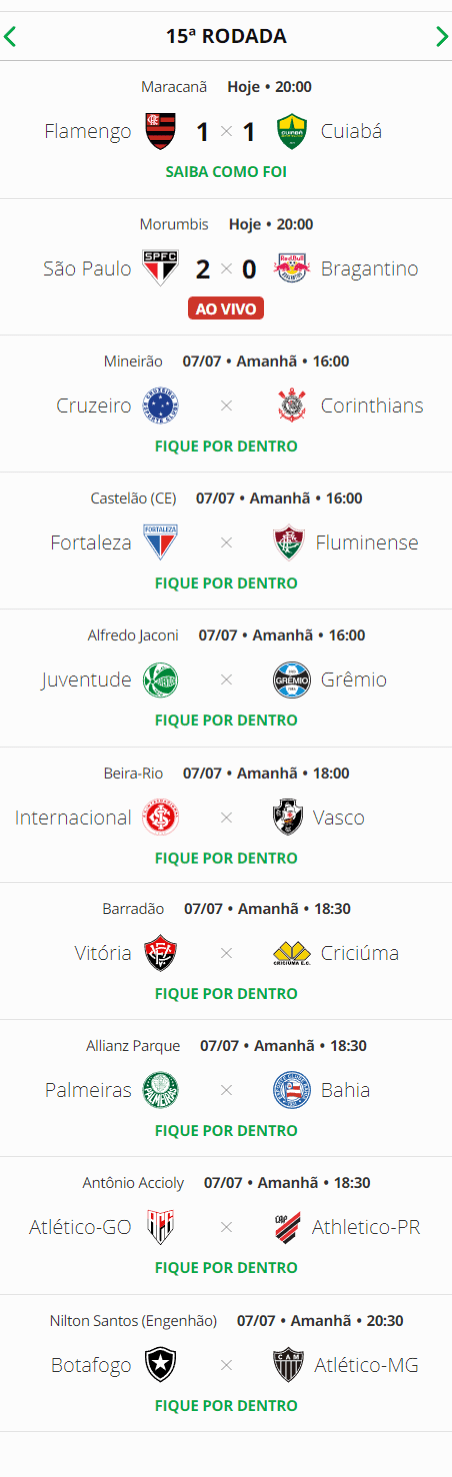Open the Fluminense crest
The width and height of the screenshot is (452, 1477).
[x=290, y=543]
